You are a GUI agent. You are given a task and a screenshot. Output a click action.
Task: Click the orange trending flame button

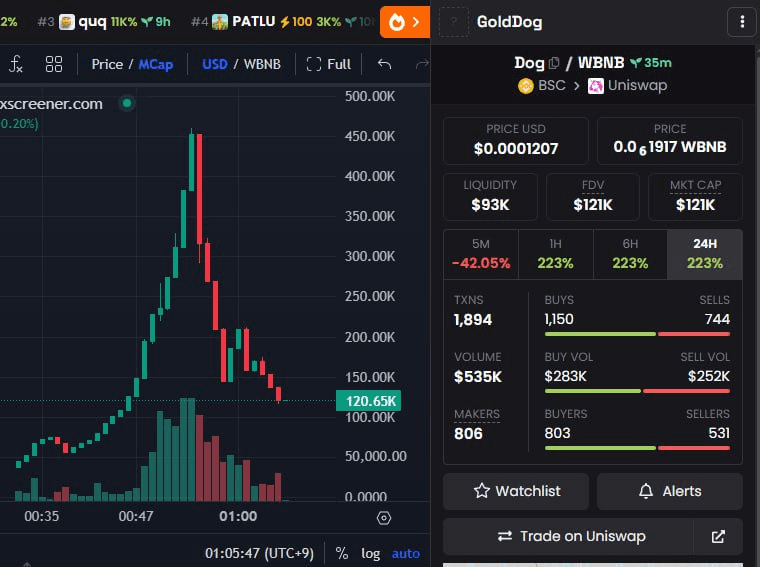point(405,22)
